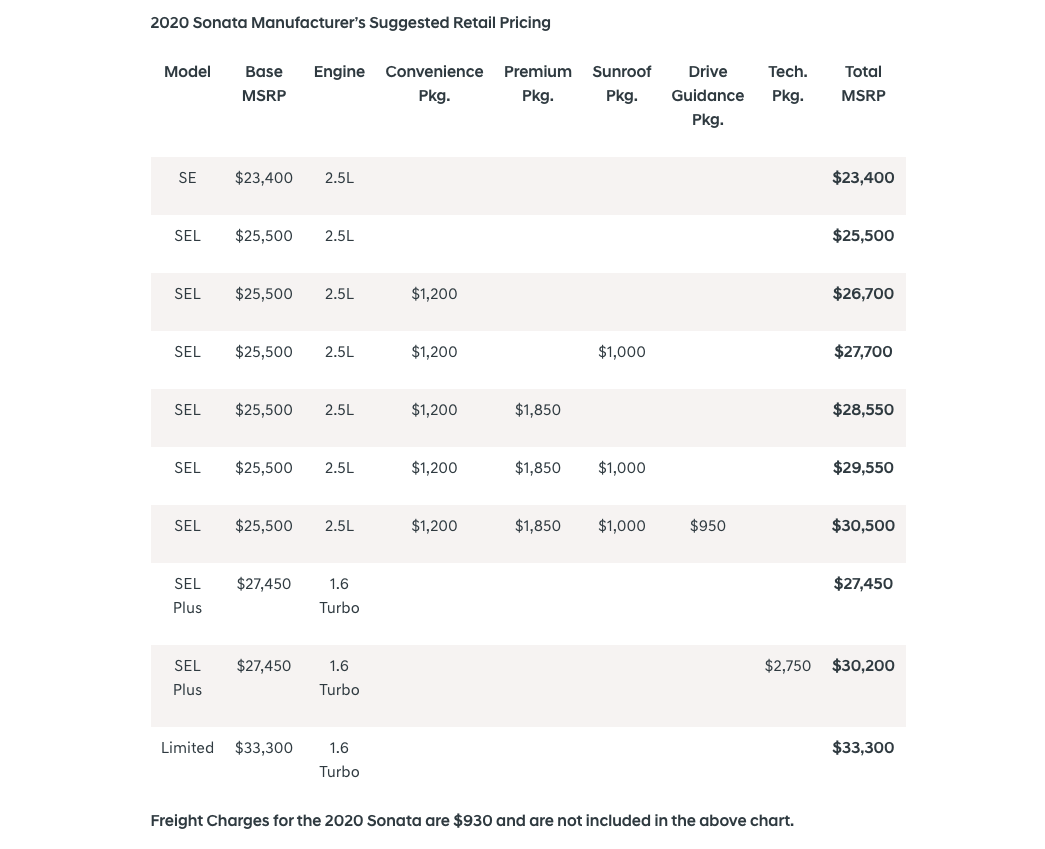Select the Base MSRP column header

(x=264, y=84)
